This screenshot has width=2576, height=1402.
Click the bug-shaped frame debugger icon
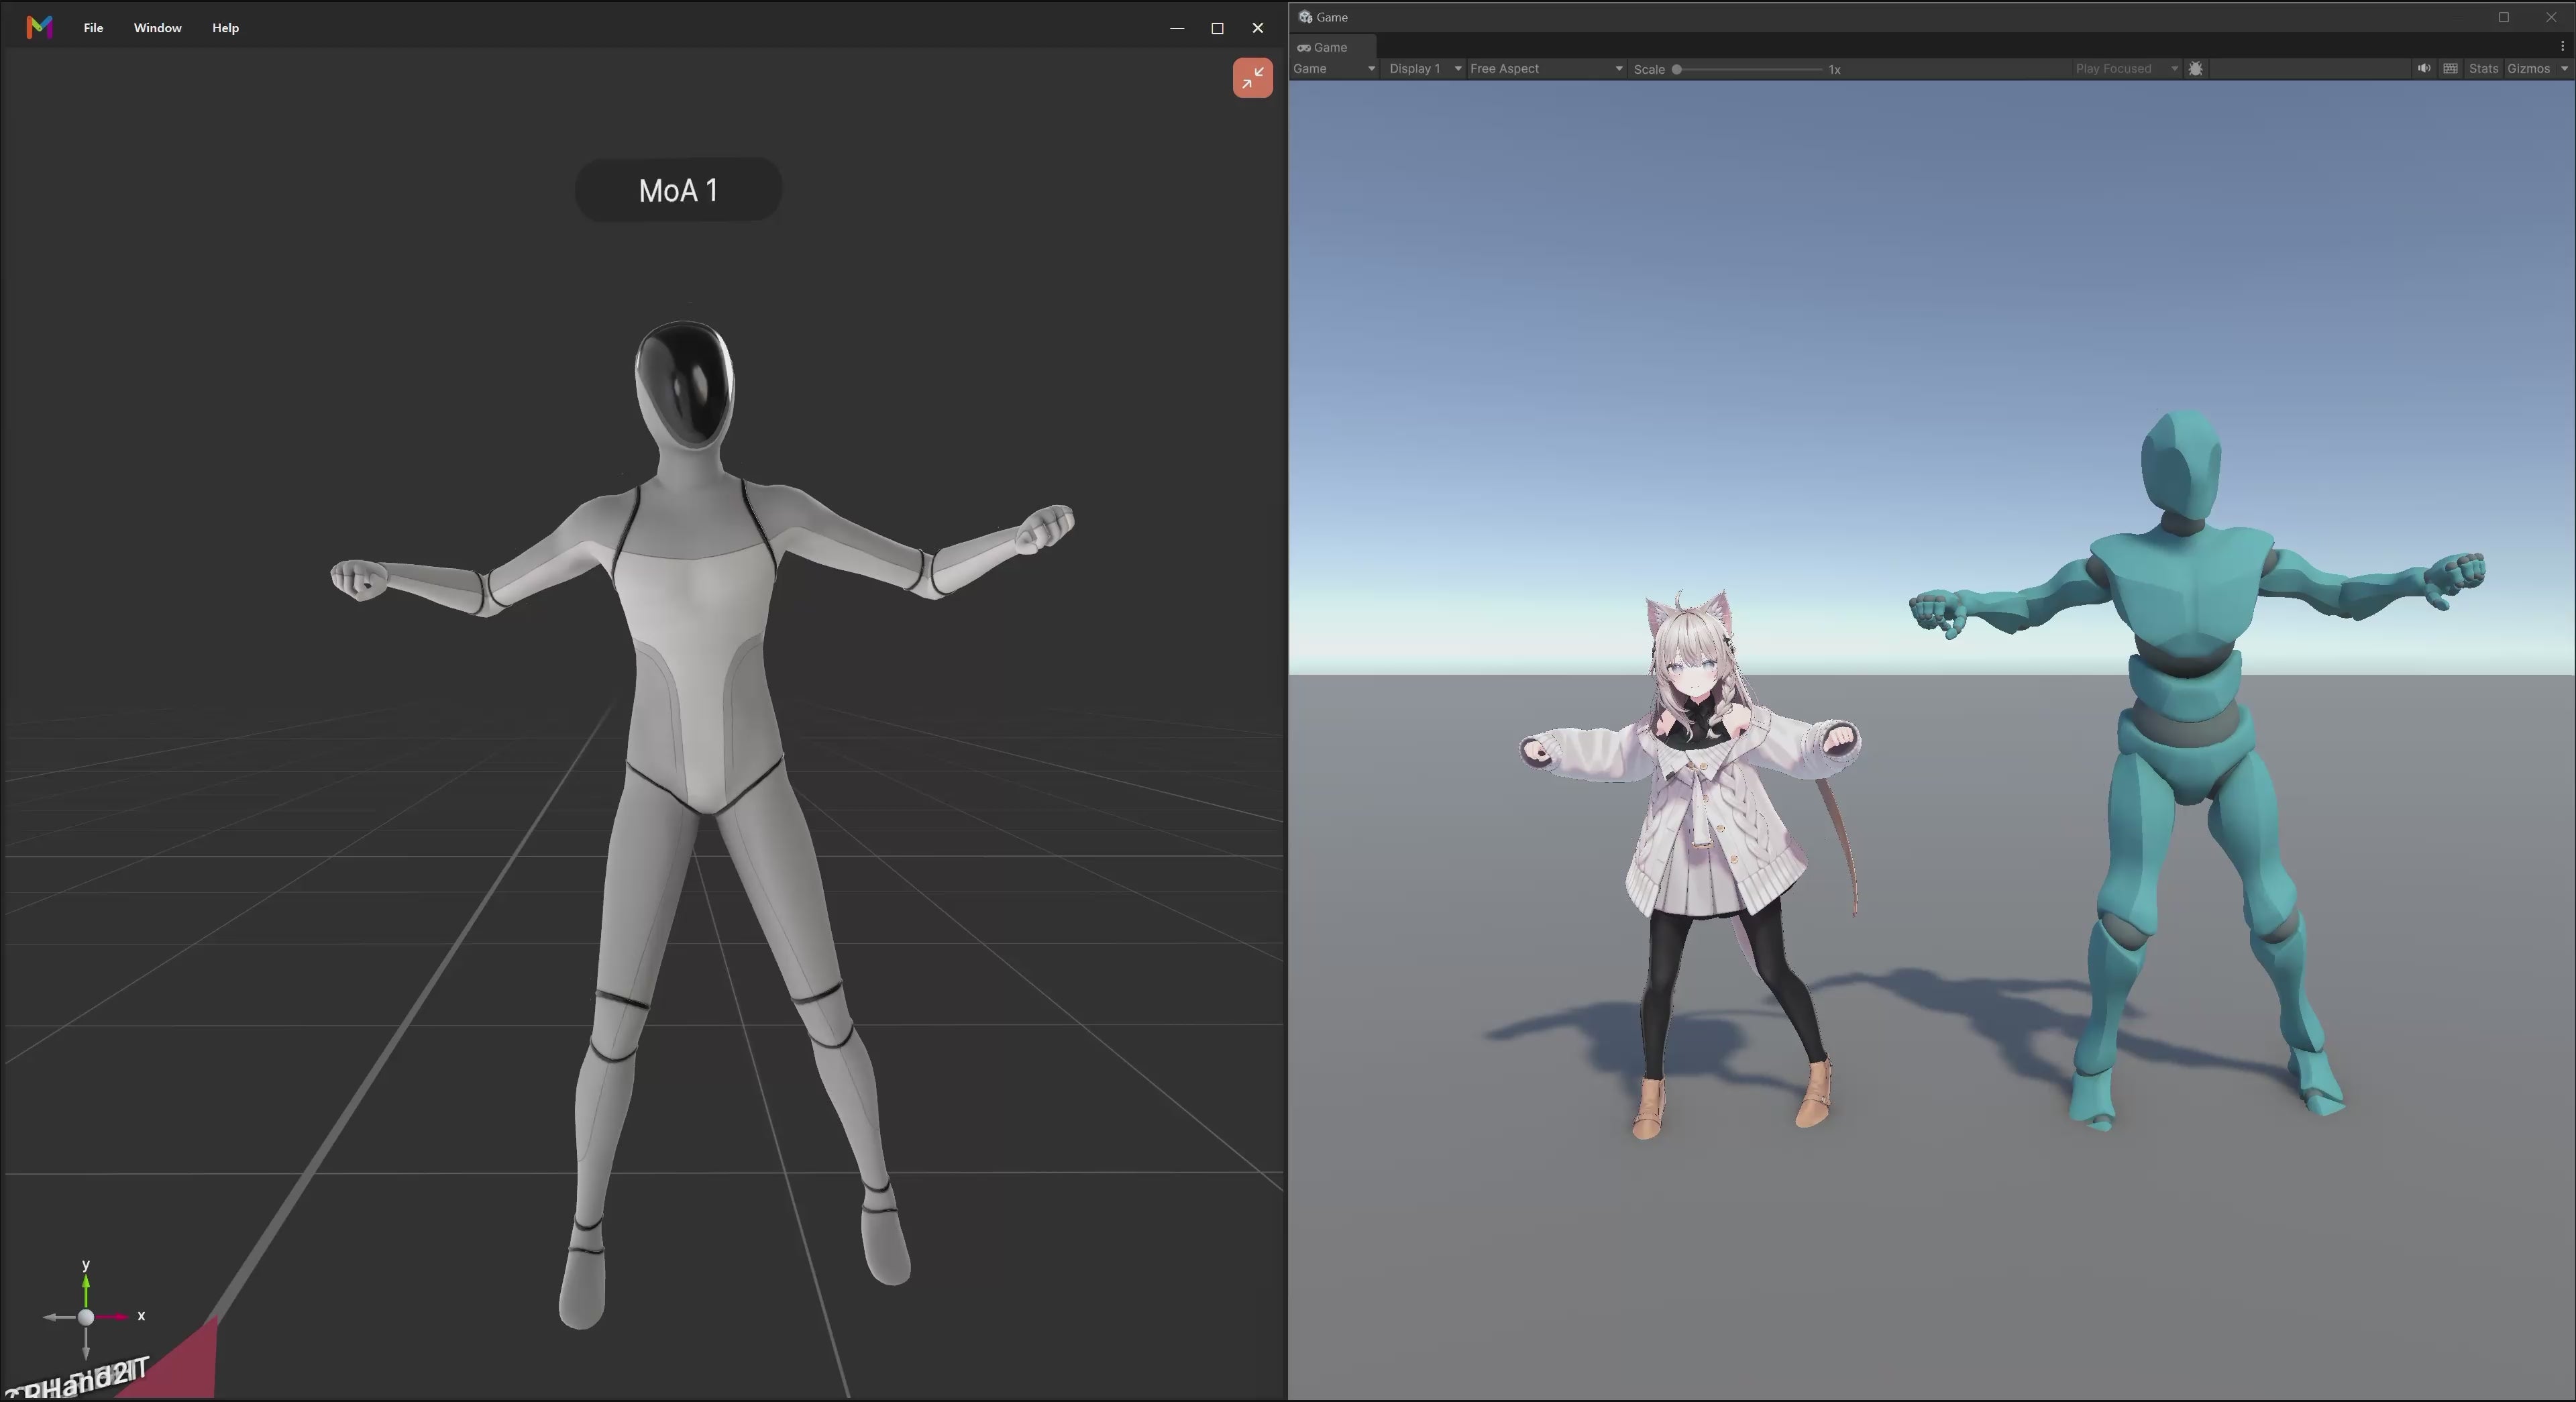[2195, 69]
